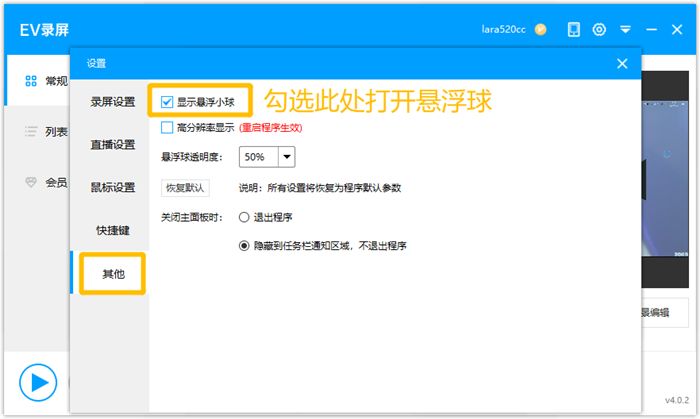Open the settings gear in title bar
This screenshot has width=700, height=419.
click(x=599, y=29)
